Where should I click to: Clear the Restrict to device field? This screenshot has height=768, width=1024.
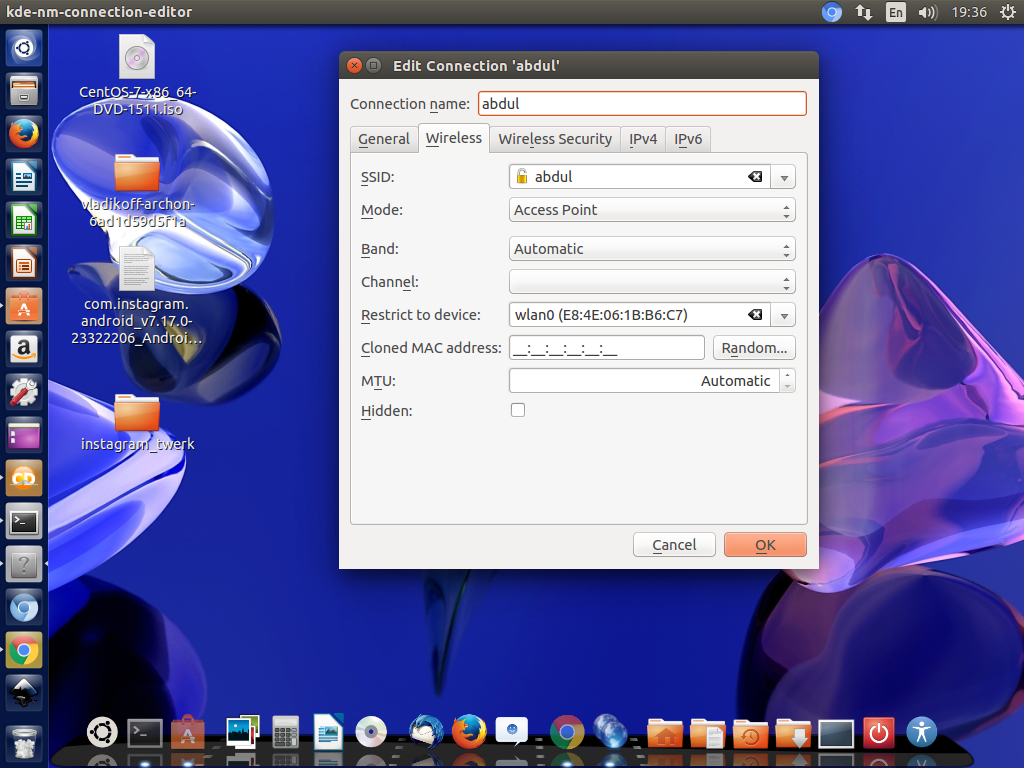click(x=755, y=315)
